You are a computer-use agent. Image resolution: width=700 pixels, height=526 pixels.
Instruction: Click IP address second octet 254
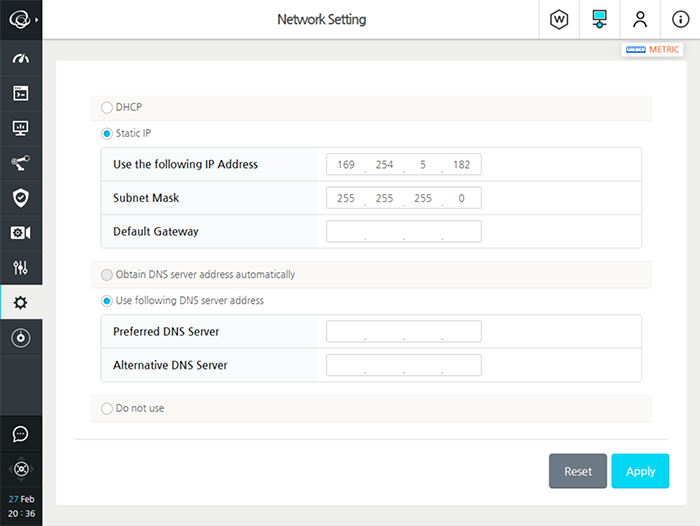click(x=384, y=165)
